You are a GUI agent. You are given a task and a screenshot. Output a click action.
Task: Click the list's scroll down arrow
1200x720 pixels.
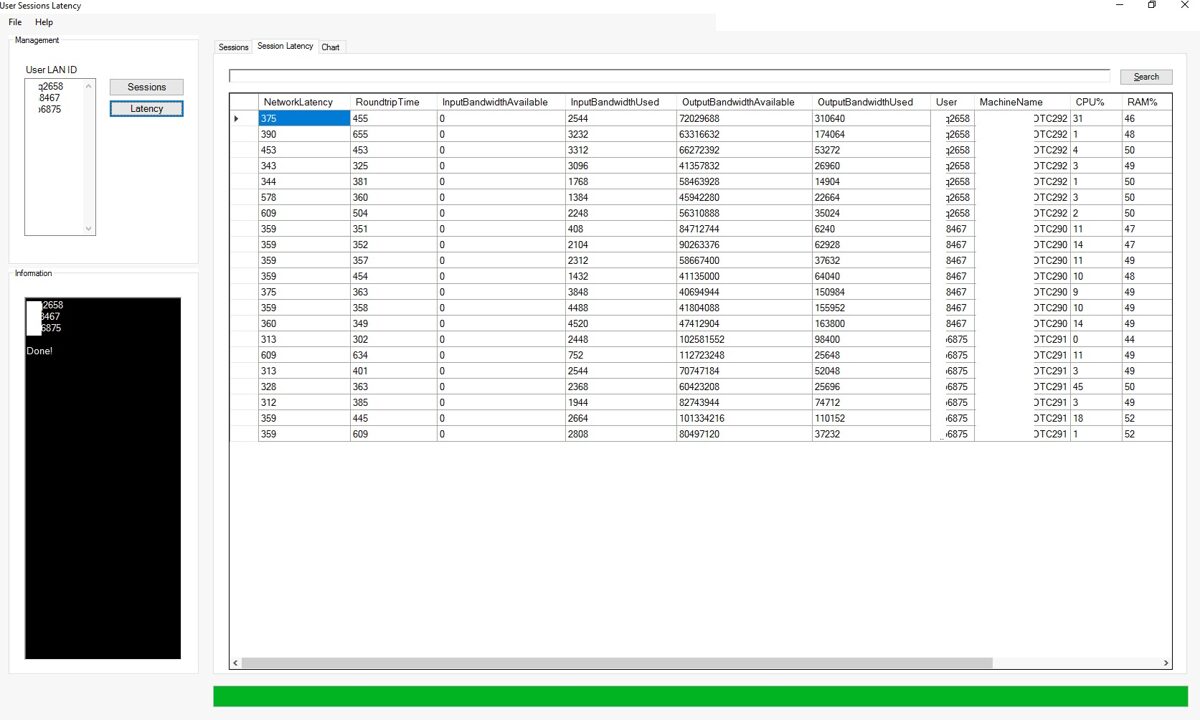click(89, 228)
